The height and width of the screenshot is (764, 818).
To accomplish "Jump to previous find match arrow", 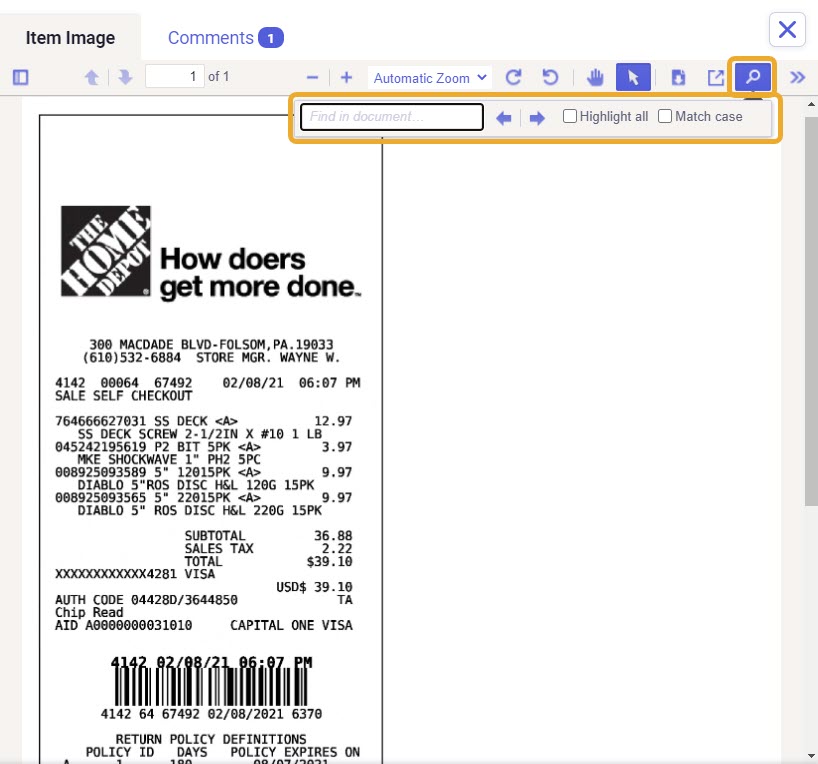I will (x=503, y=118).
